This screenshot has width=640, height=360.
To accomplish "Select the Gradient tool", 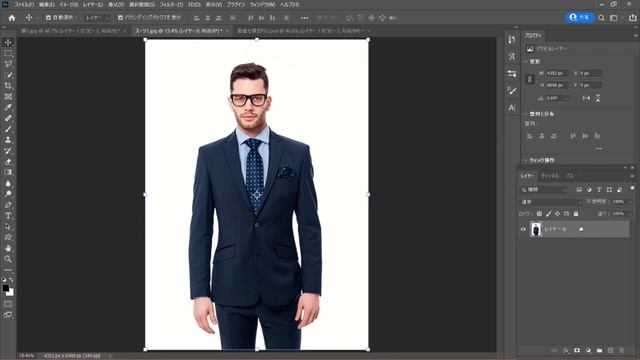I will (8, 172).
